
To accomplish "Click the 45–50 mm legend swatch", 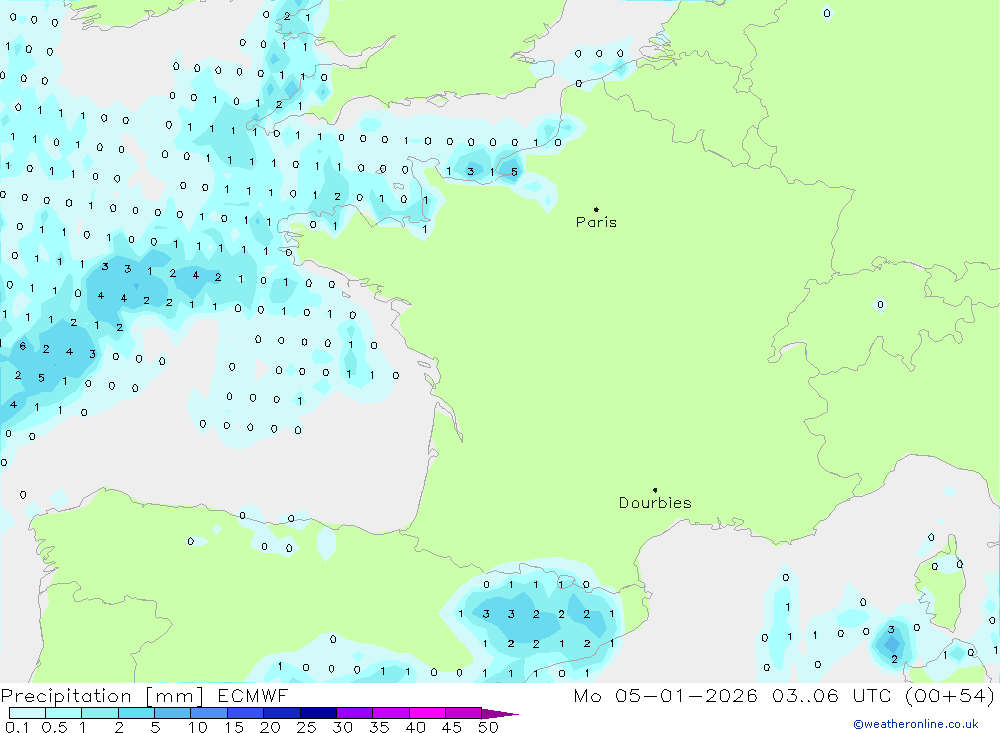I will click(464, 713).
